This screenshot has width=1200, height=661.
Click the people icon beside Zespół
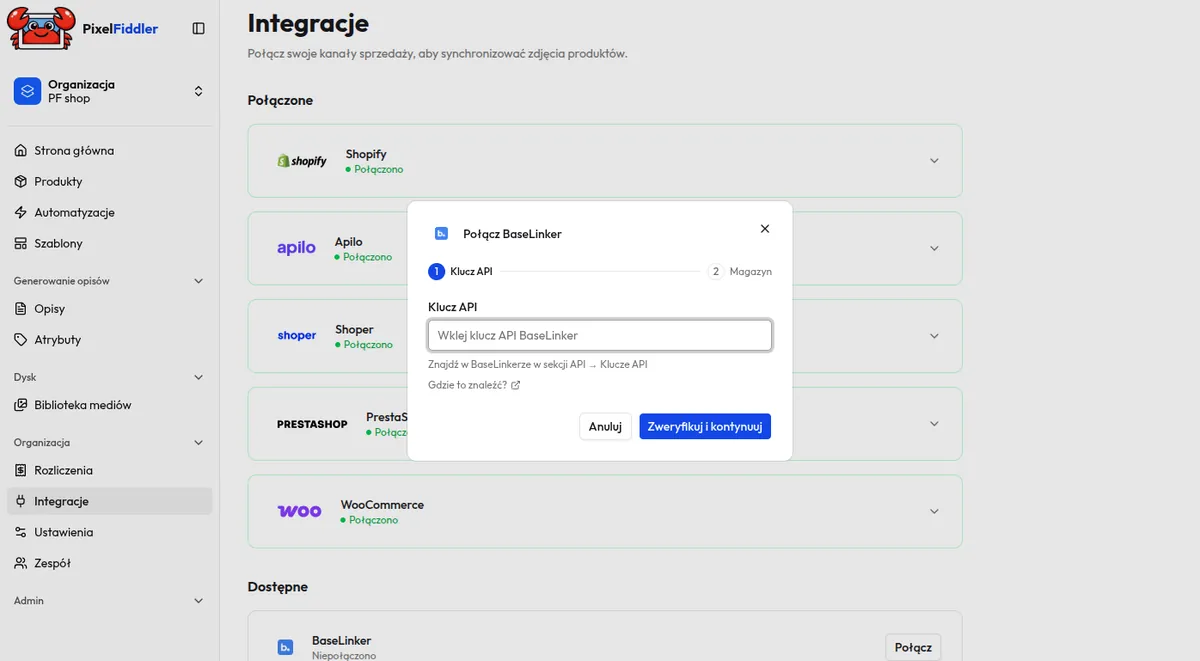21,563
